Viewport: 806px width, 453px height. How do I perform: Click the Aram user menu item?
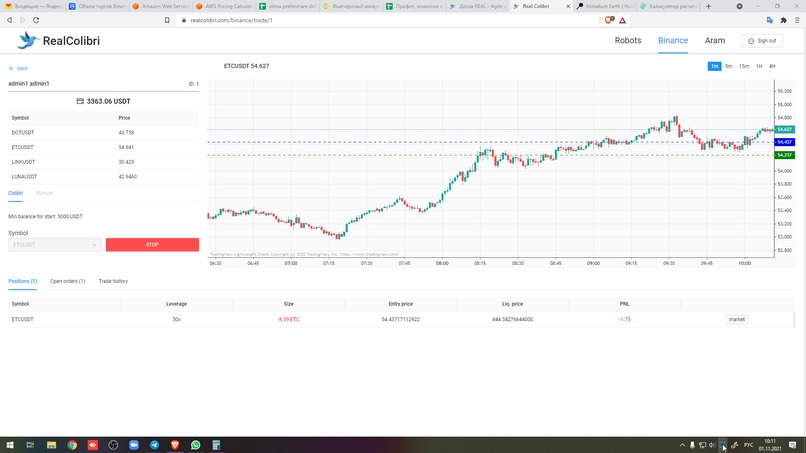point(715,41)
